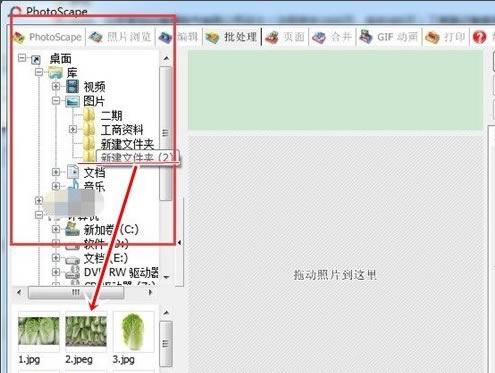Select the 图片 library folder
Viewport: 495px width, 373px height.
94,101
